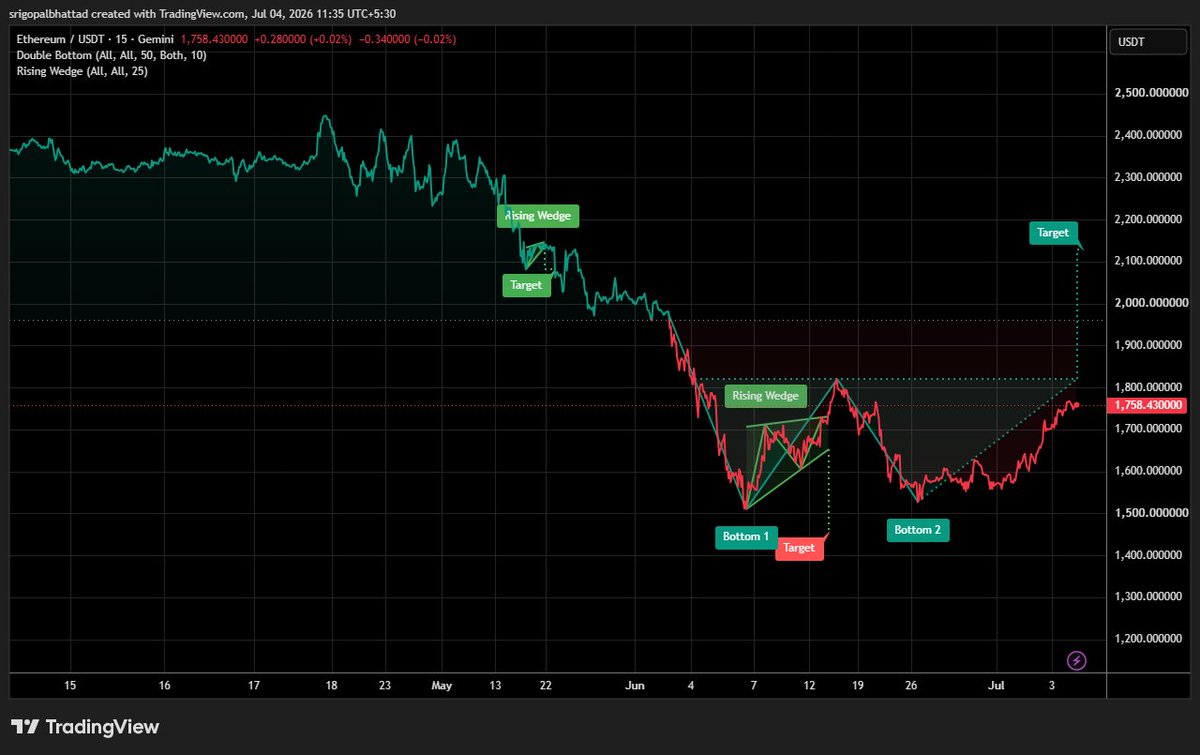1200x755 pixels.
Task: Click the 1,900.000000 price axis value
Action: click(1150, 345)
